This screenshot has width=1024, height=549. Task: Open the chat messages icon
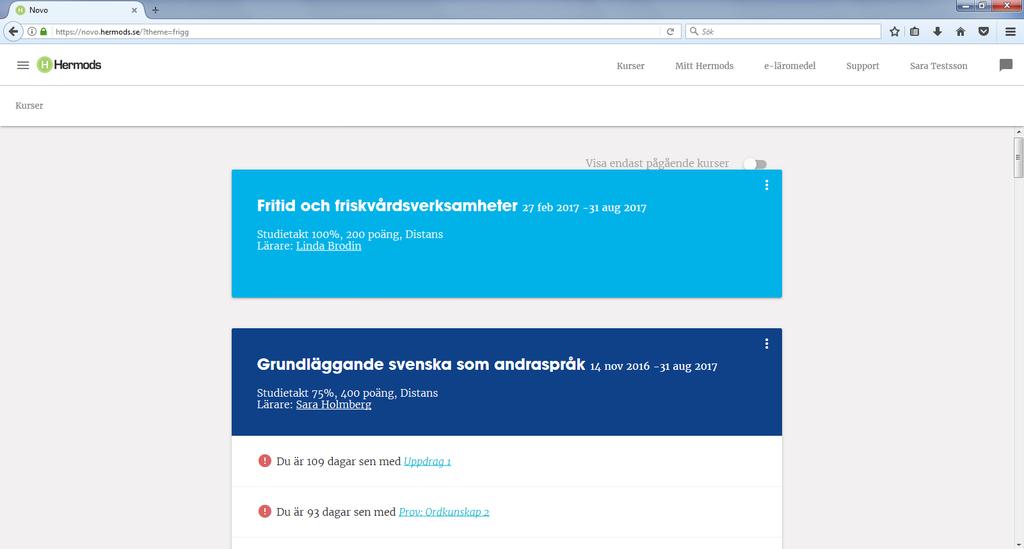point(1006,65)
